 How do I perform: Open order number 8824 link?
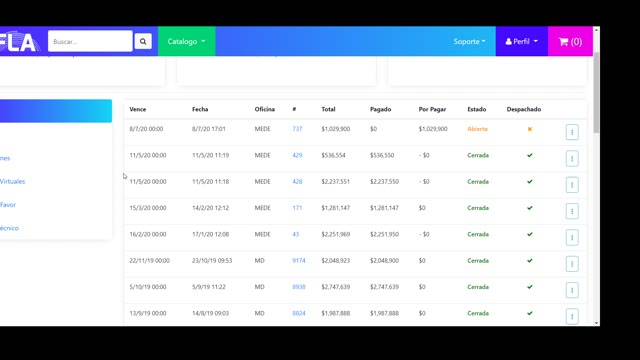299,313
